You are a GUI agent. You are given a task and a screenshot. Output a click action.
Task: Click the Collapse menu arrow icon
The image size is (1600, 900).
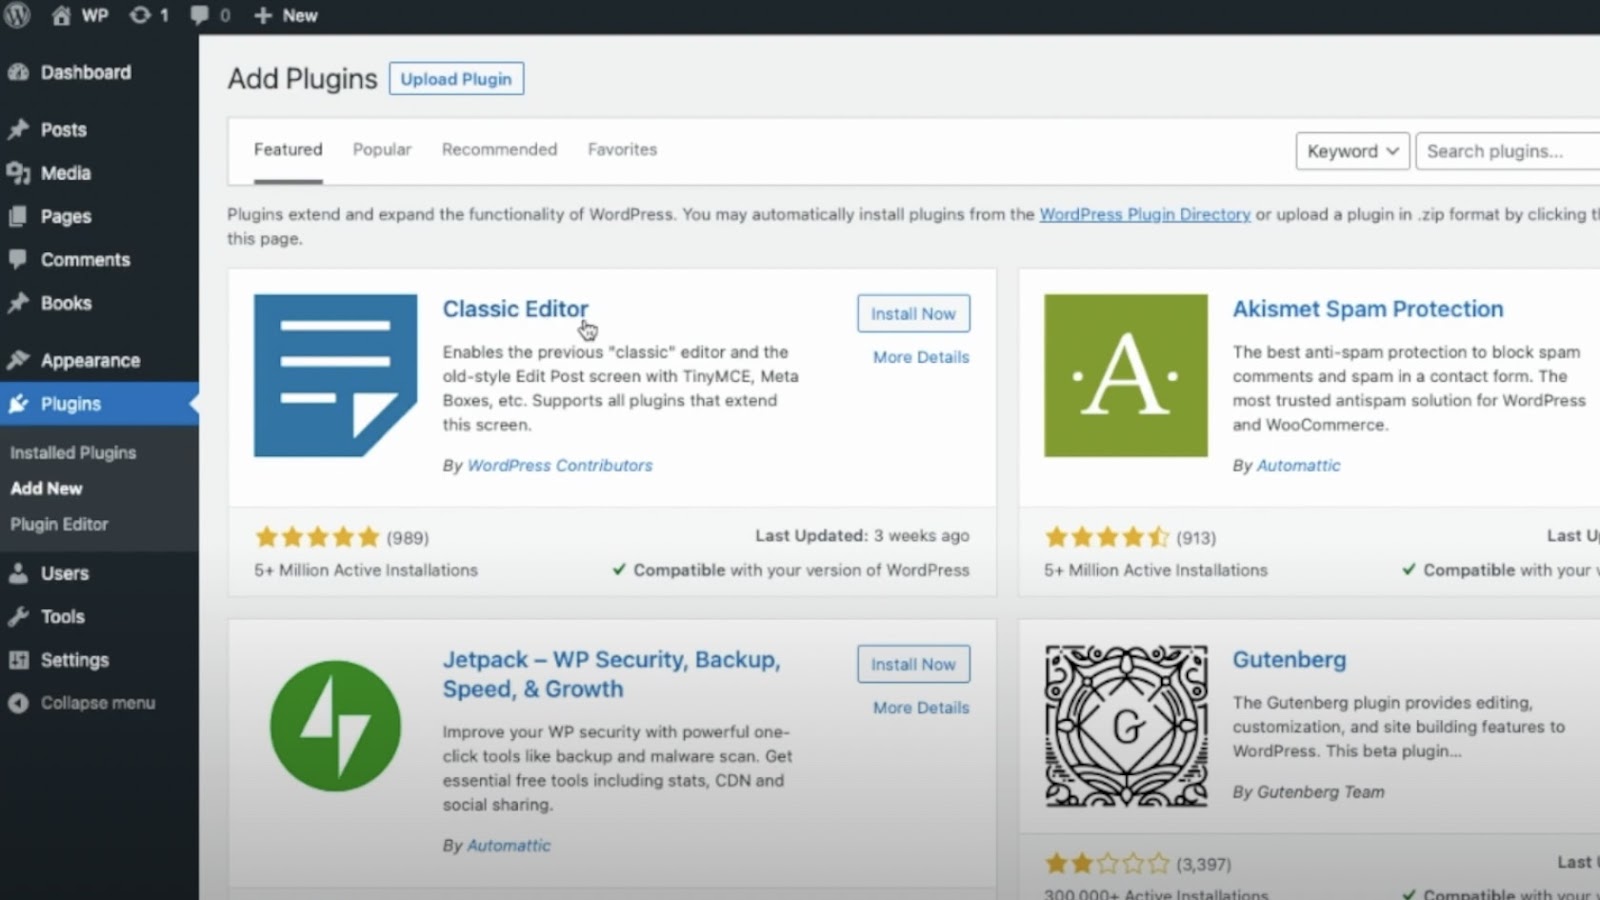18,703
